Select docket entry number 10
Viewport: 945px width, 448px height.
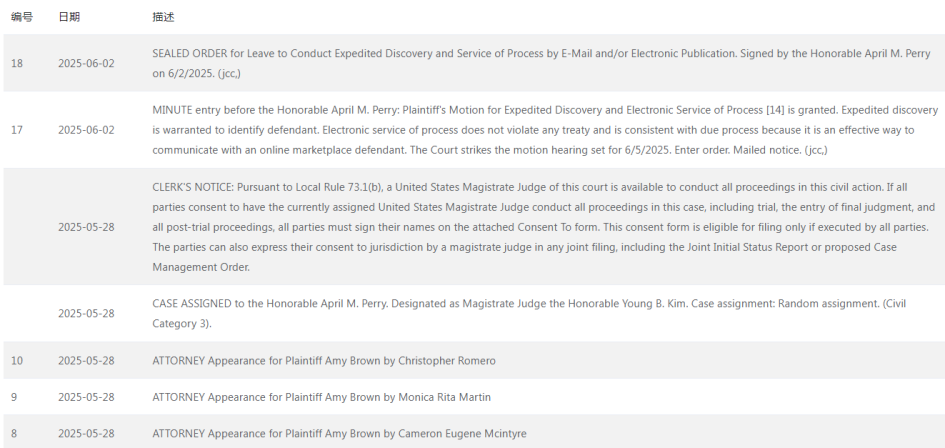pyautogui.click(x=17, y=361)
